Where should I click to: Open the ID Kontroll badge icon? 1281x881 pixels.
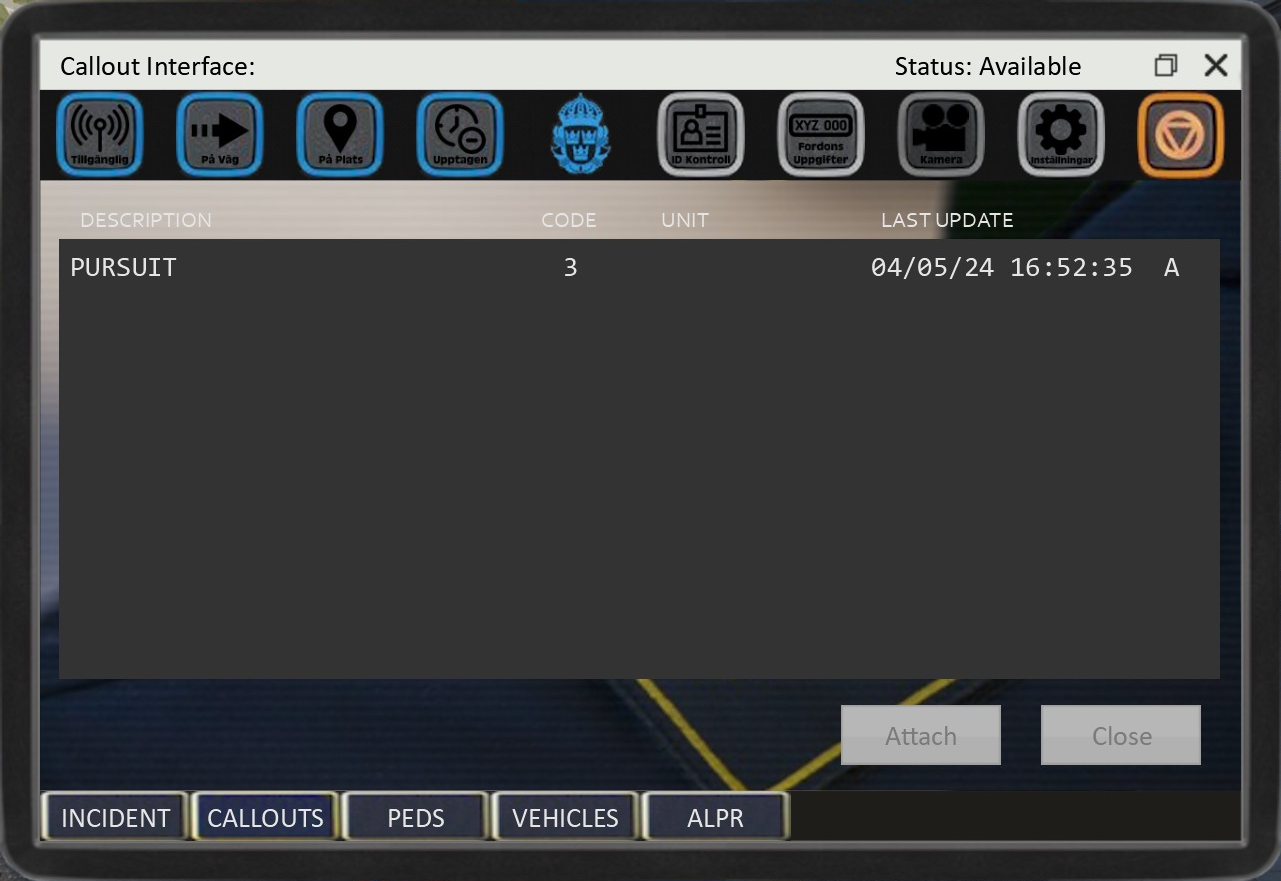point(700,135)
